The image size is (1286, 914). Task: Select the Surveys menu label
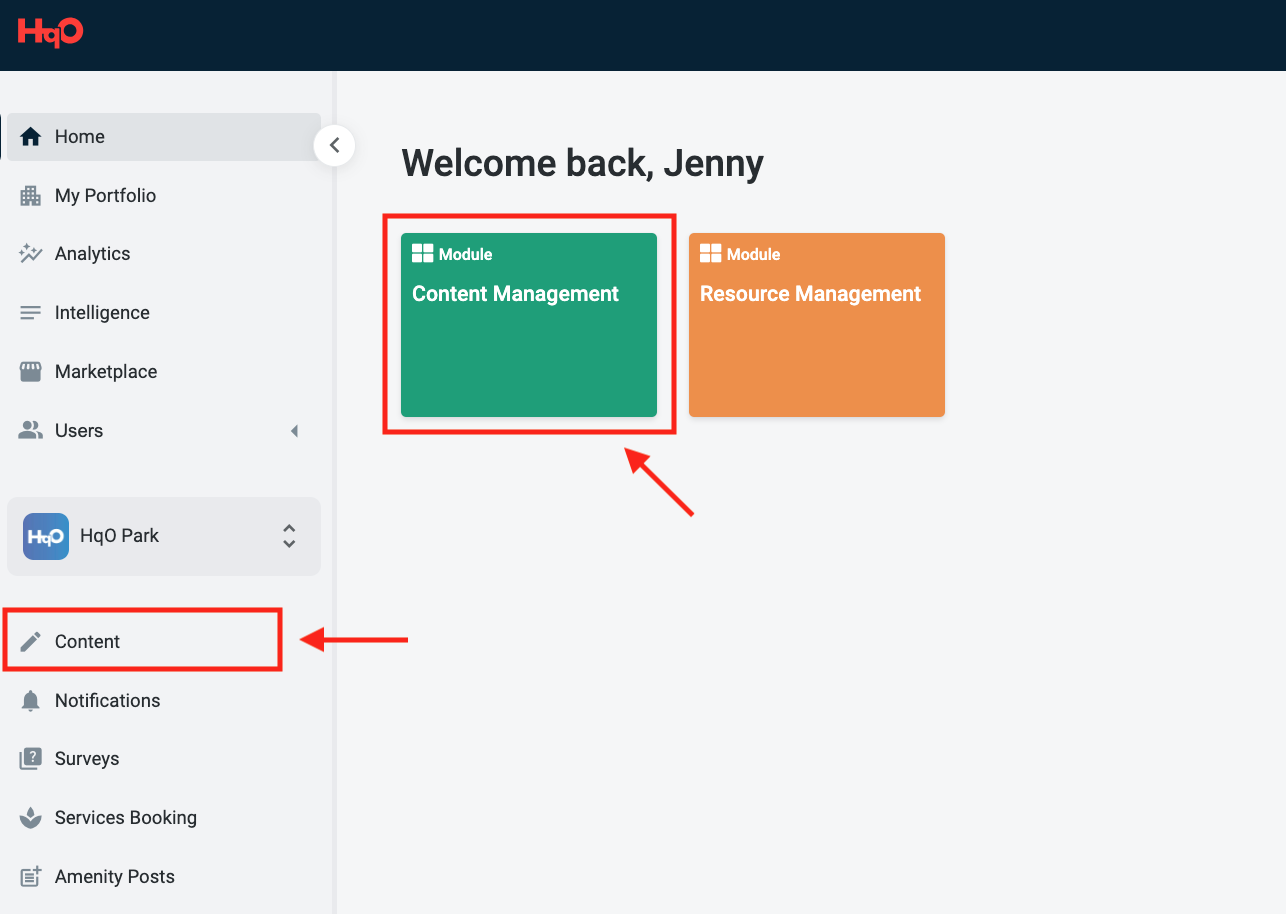coord(87,759)
